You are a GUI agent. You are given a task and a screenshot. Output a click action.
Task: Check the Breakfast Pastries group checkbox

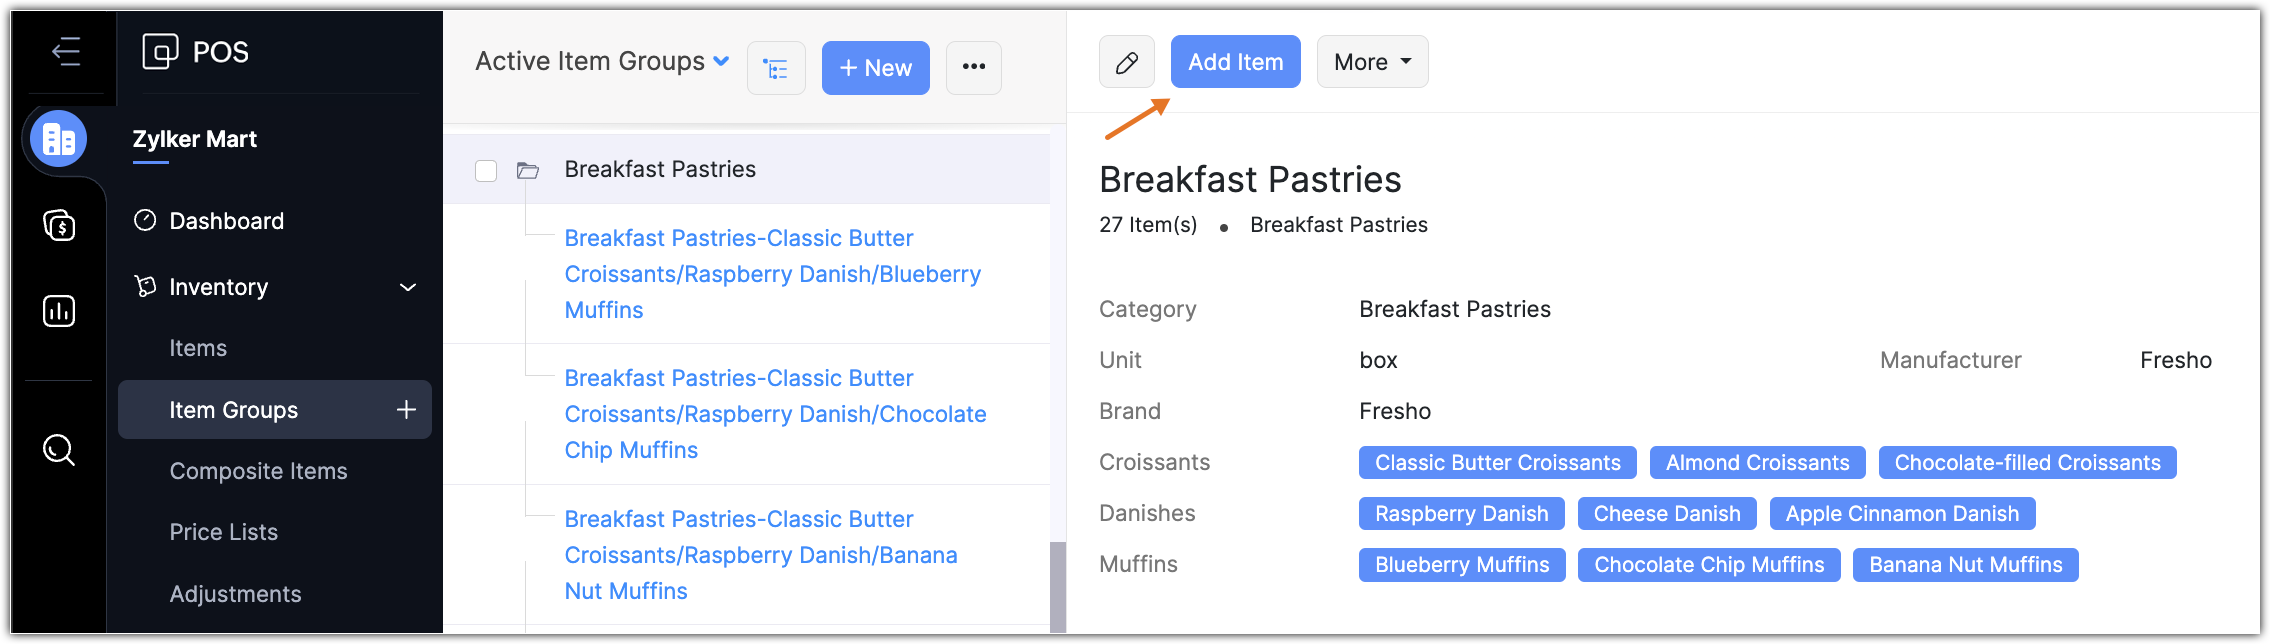click(486, 171)
